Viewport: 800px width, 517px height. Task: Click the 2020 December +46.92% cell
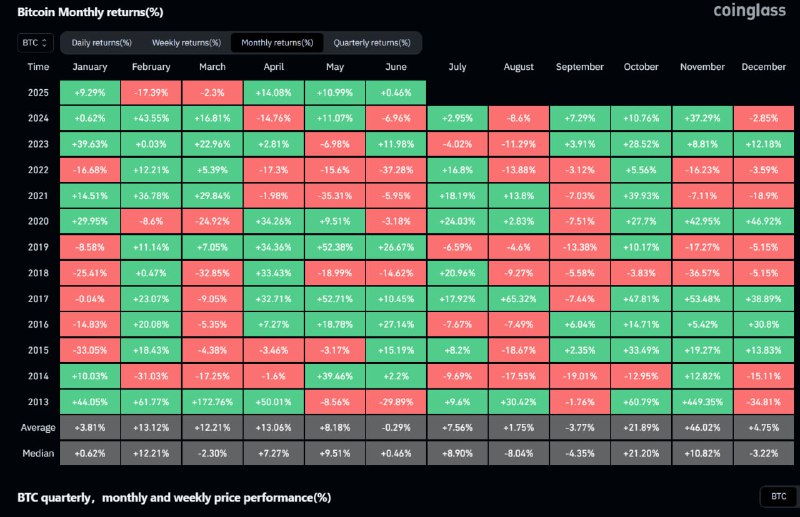tap(763, 221)
